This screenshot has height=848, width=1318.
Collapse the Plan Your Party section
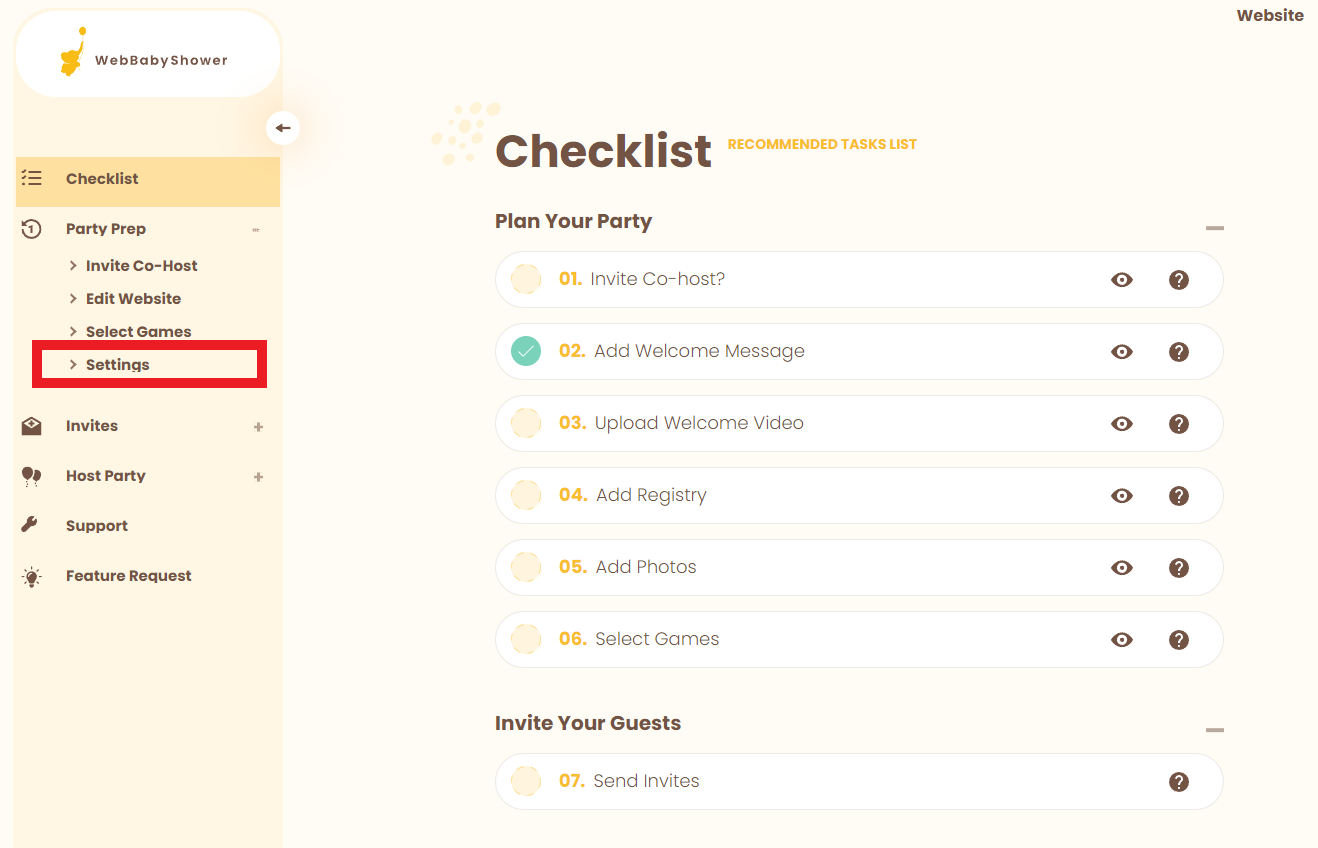pos(1214,229)
